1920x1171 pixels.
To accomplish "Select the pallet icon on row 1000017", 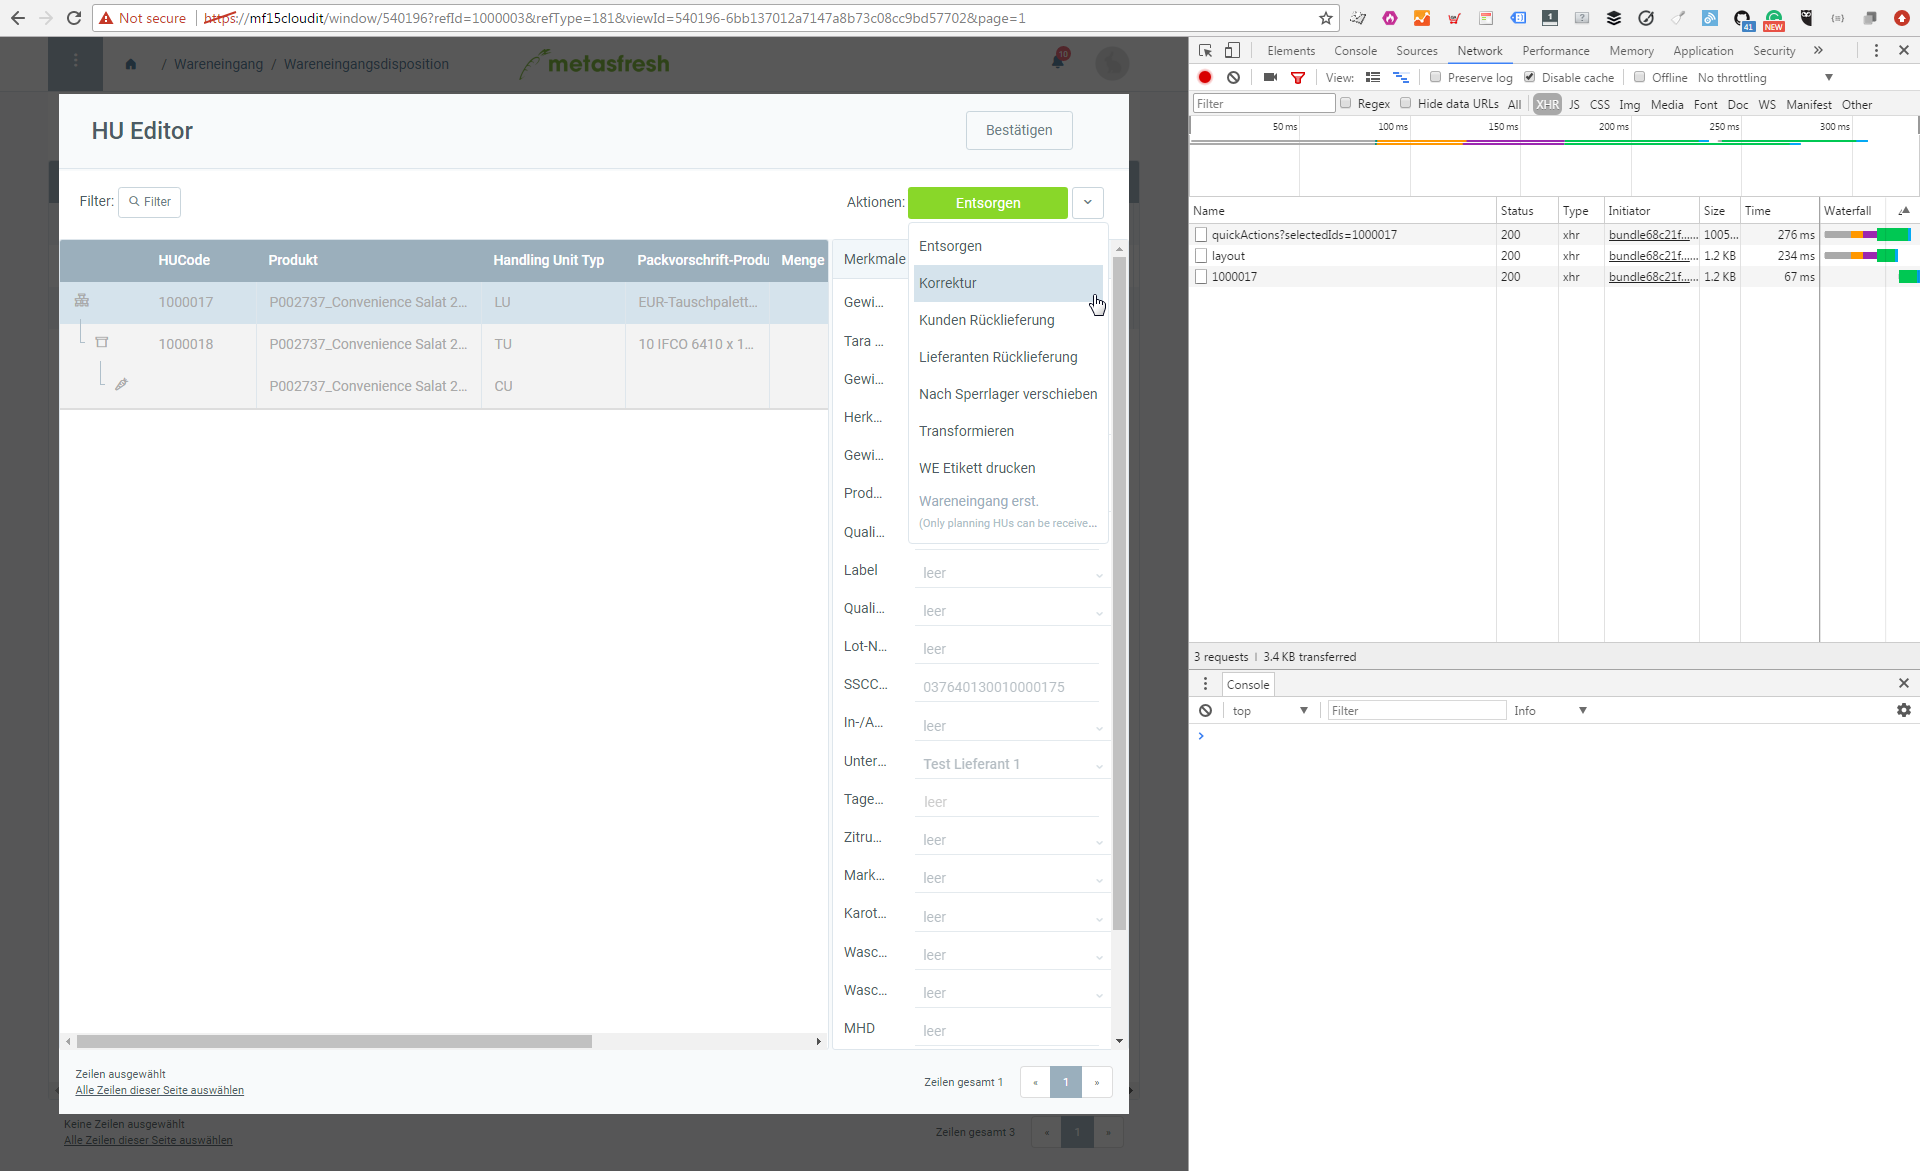I will [x=82, y=300].
